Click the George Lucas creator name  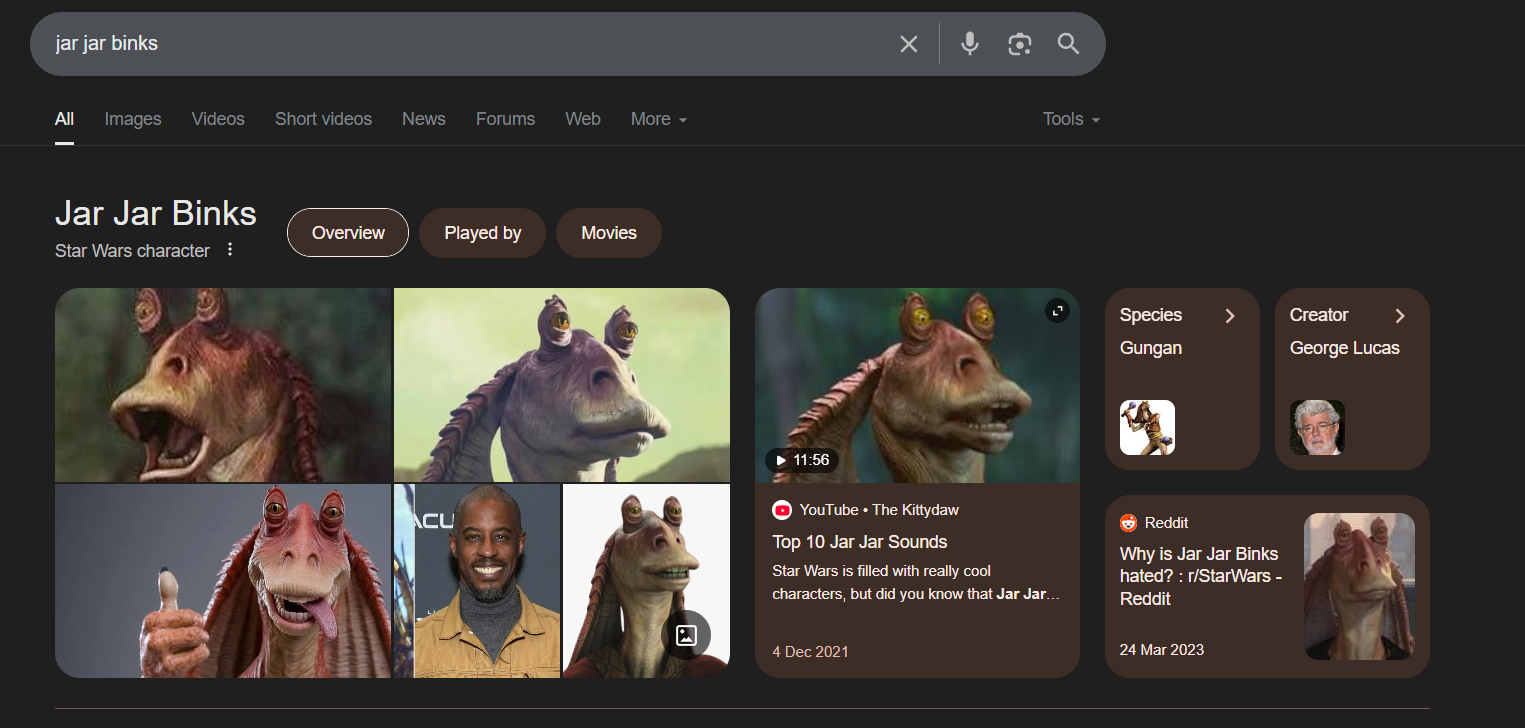[x=1345, y=348]
